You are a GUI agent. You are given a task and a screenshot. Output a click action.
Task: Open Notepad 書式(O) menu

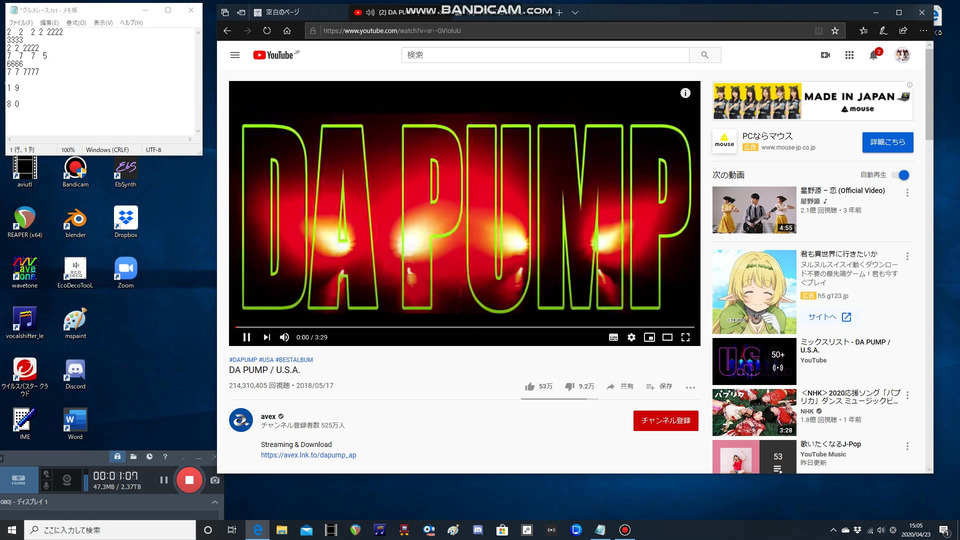coord(76,23)
